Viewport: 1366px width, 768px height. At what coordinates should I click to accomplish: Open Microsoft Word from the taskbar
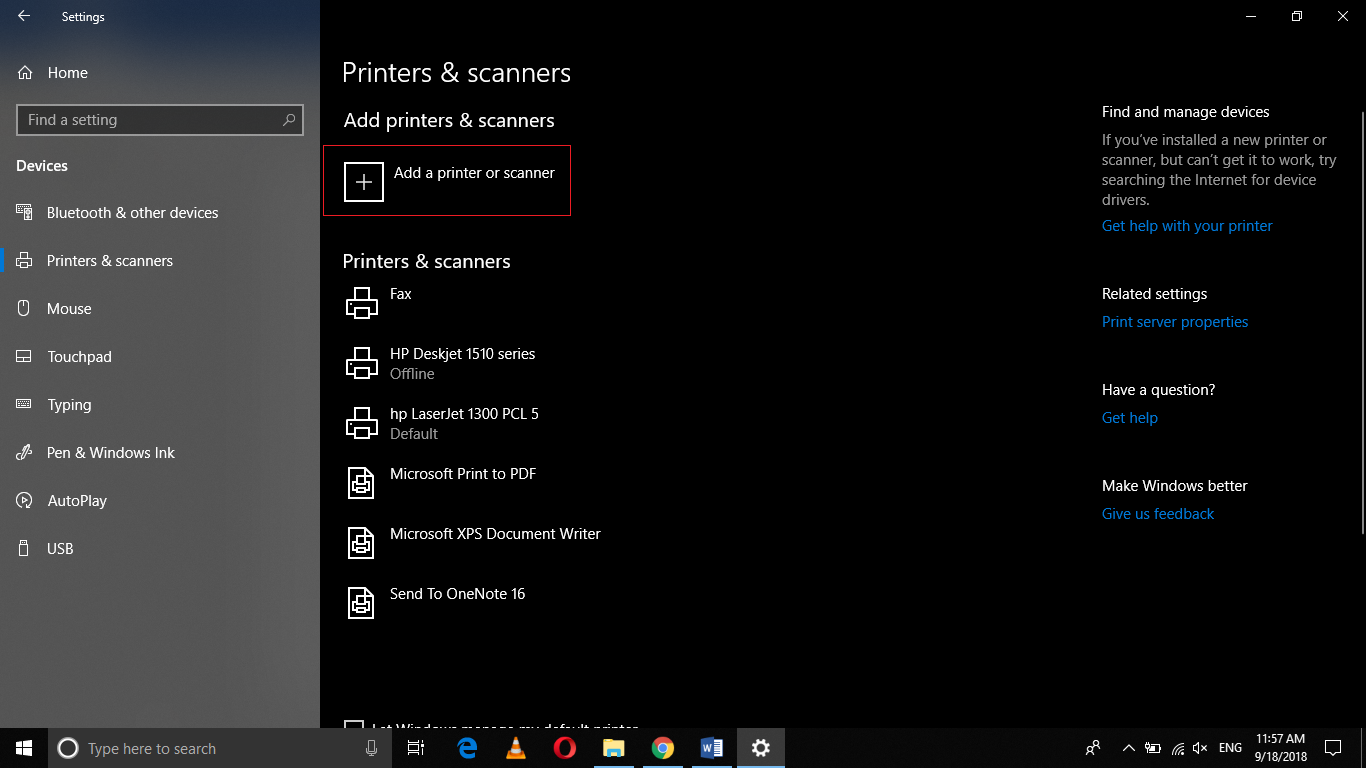coord(711,748)
